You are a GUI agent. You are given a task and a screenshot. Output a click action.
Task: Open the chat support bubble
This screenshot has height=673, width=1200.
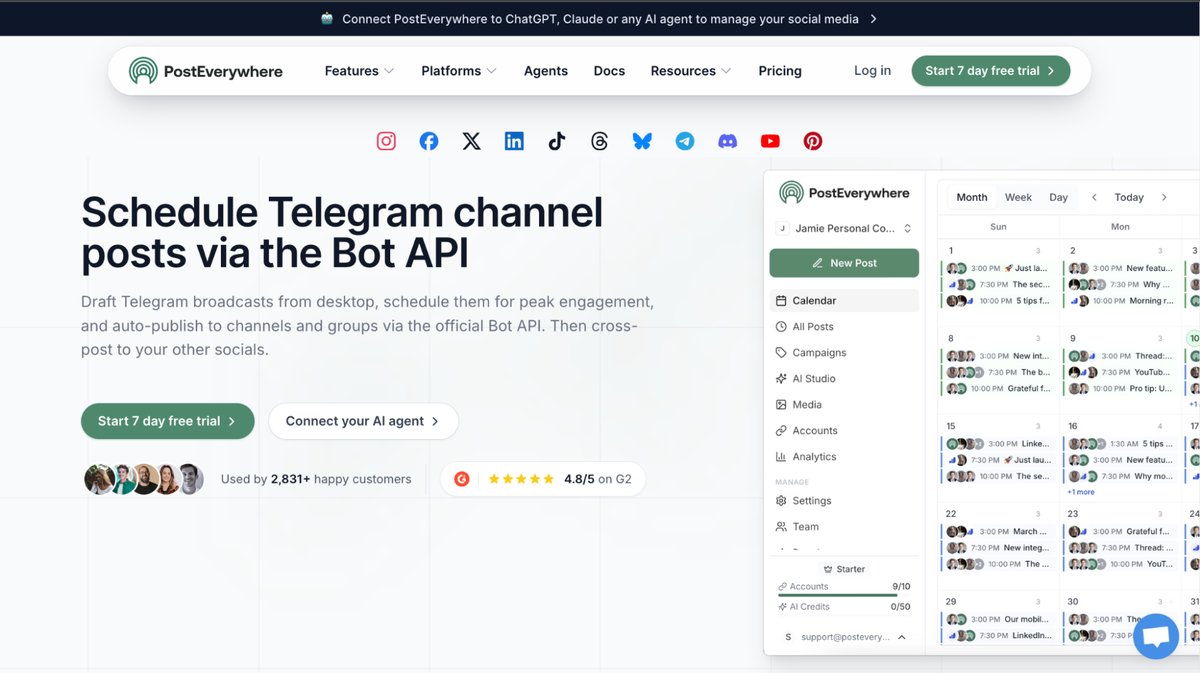click(1156, 636)
